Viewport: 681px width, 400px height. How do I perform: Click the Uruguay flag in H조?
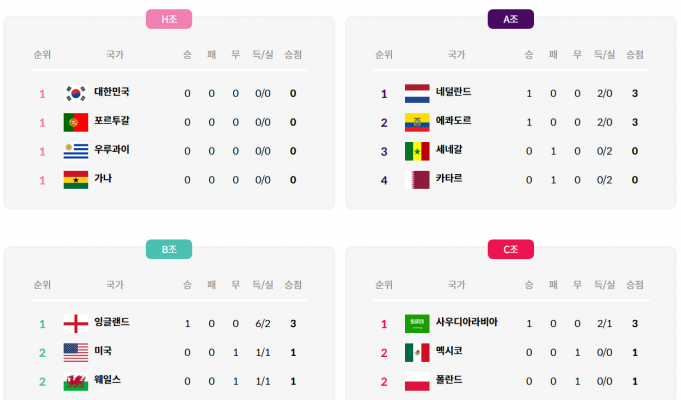click(x=75, y=152)
